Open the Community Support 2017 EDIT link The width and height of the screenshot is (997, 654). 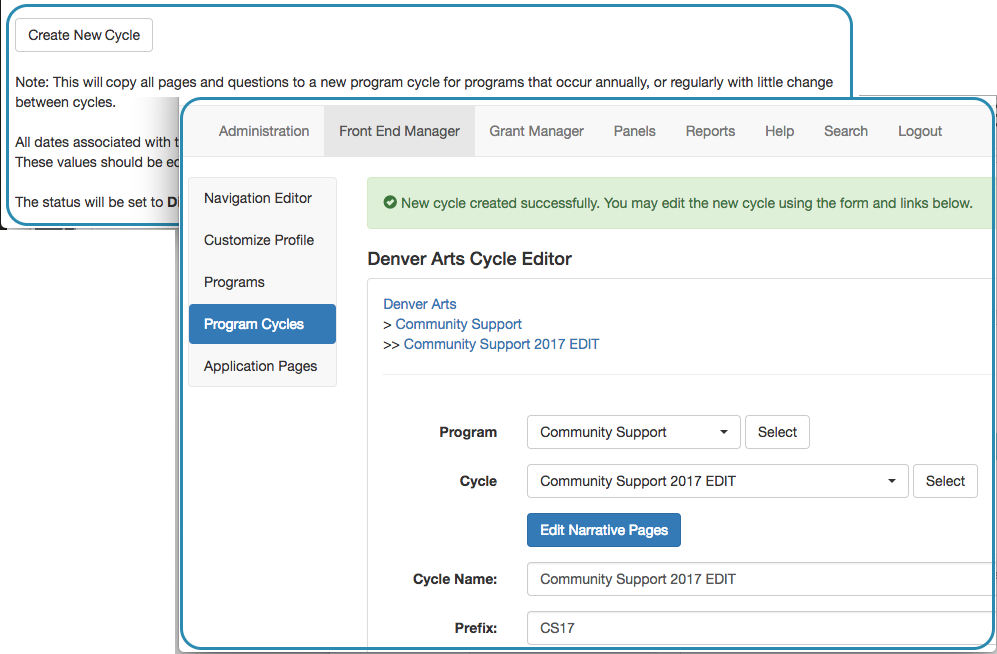point(501,344)
